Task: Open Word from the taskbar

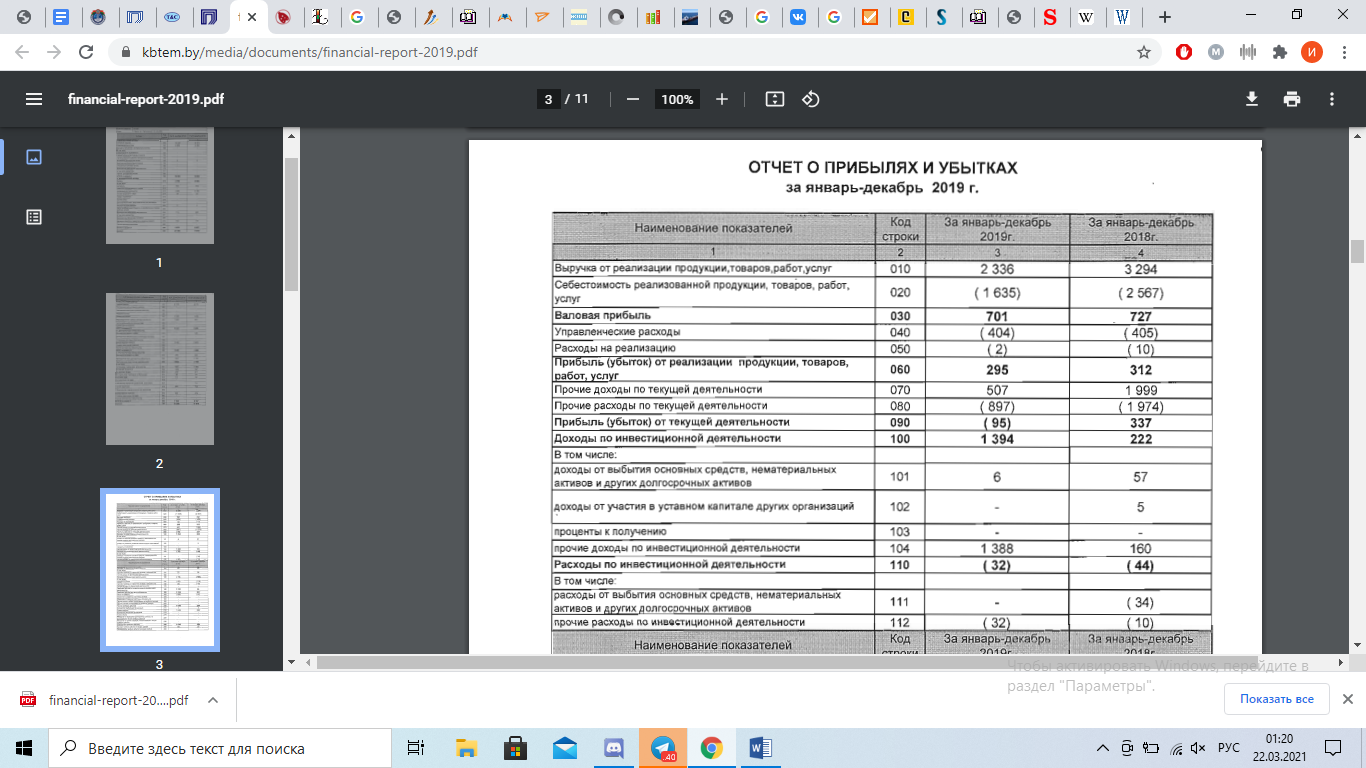Action: (761, 747)
